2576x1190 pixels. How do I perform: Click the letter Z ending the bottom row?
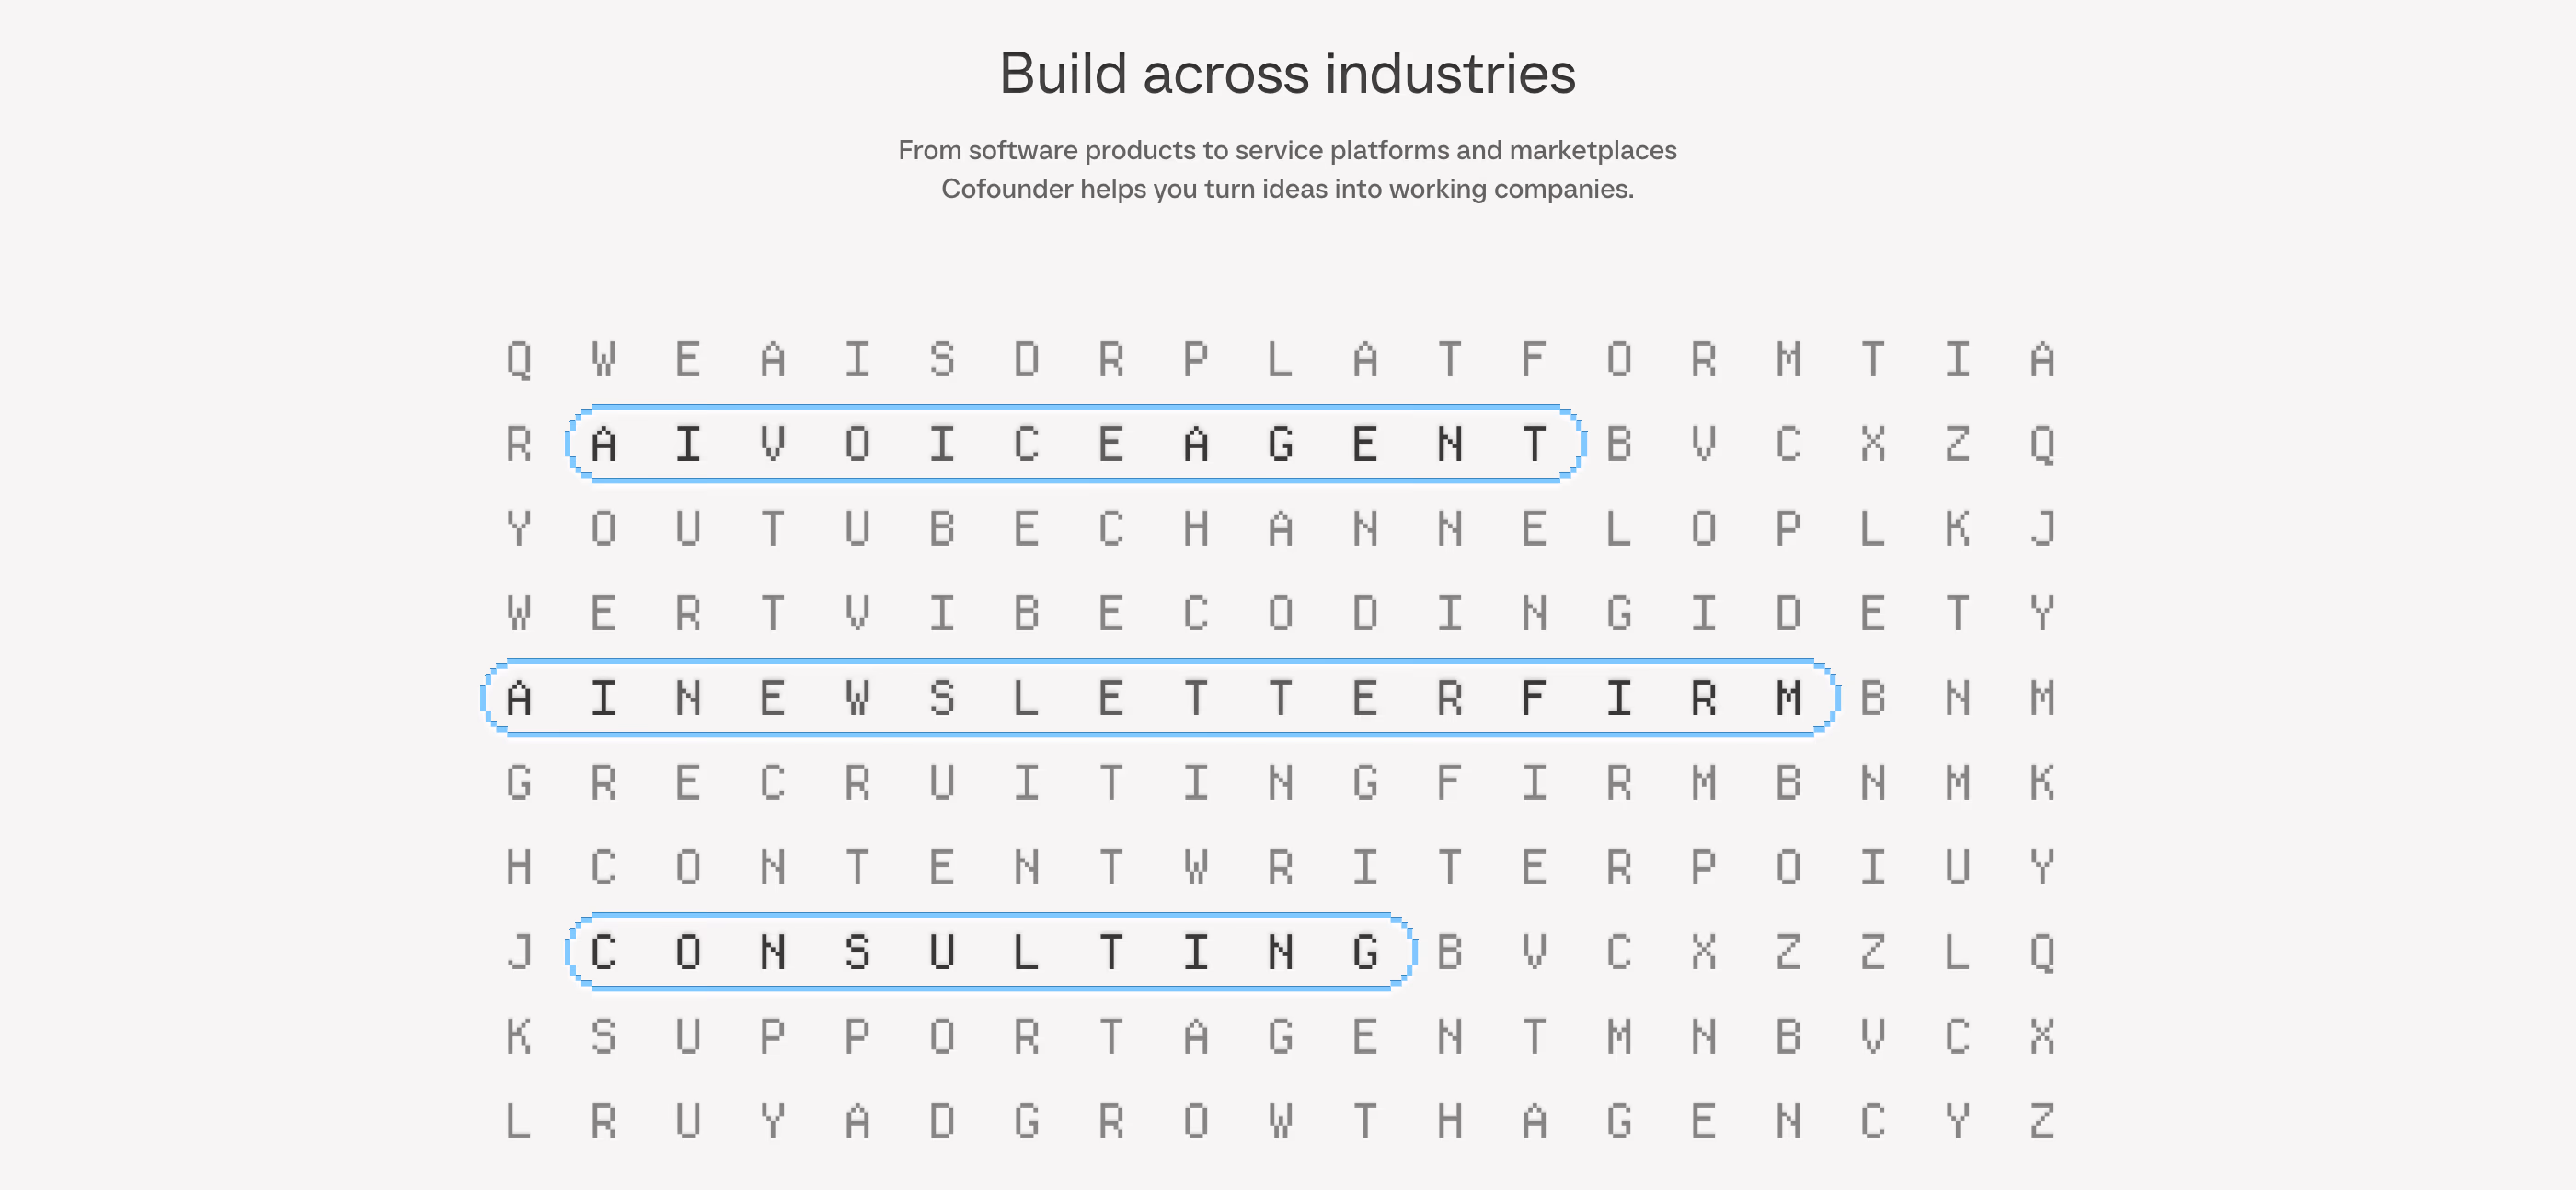pos(2043,1121)
